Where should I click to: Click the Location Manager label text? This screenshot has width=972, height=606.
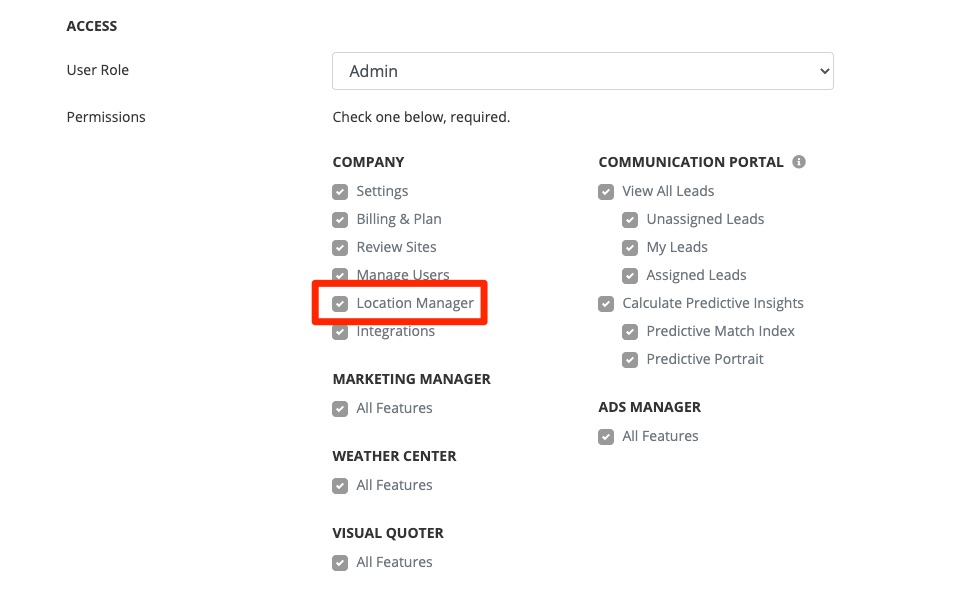tap(415, 303)
